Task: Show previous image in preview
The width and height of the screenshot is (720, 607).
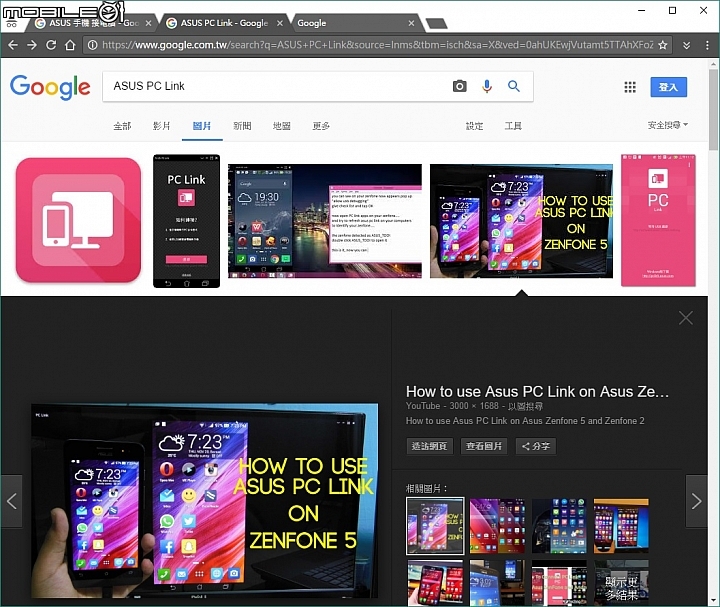Action: coord(11,501)
